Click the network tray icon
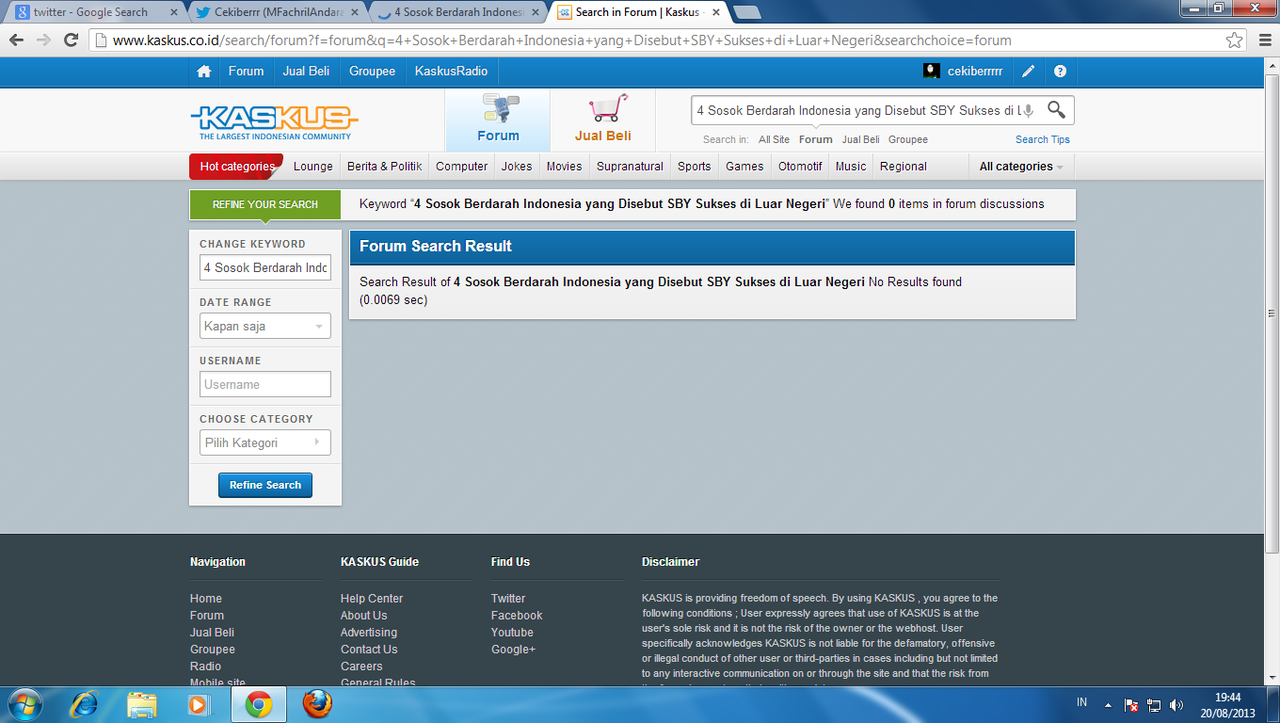1280x723 pixels. 1154,704
